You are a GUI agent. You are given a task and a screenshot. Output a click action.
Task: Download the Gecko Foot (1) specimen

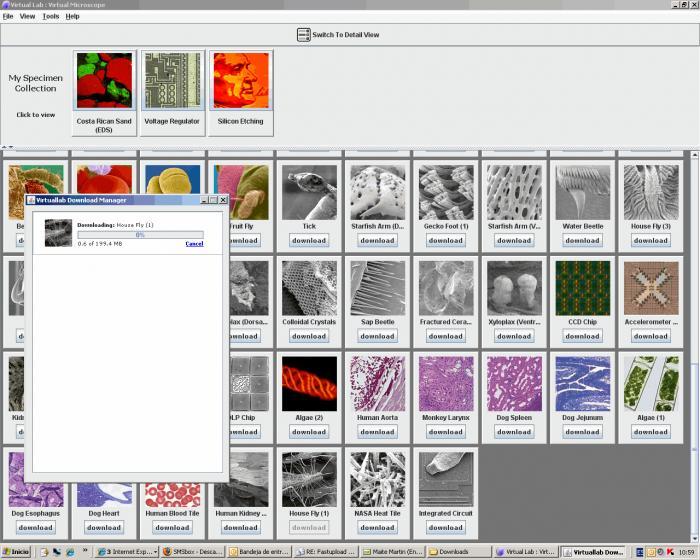pyautogui.click(x=446, y=240)
